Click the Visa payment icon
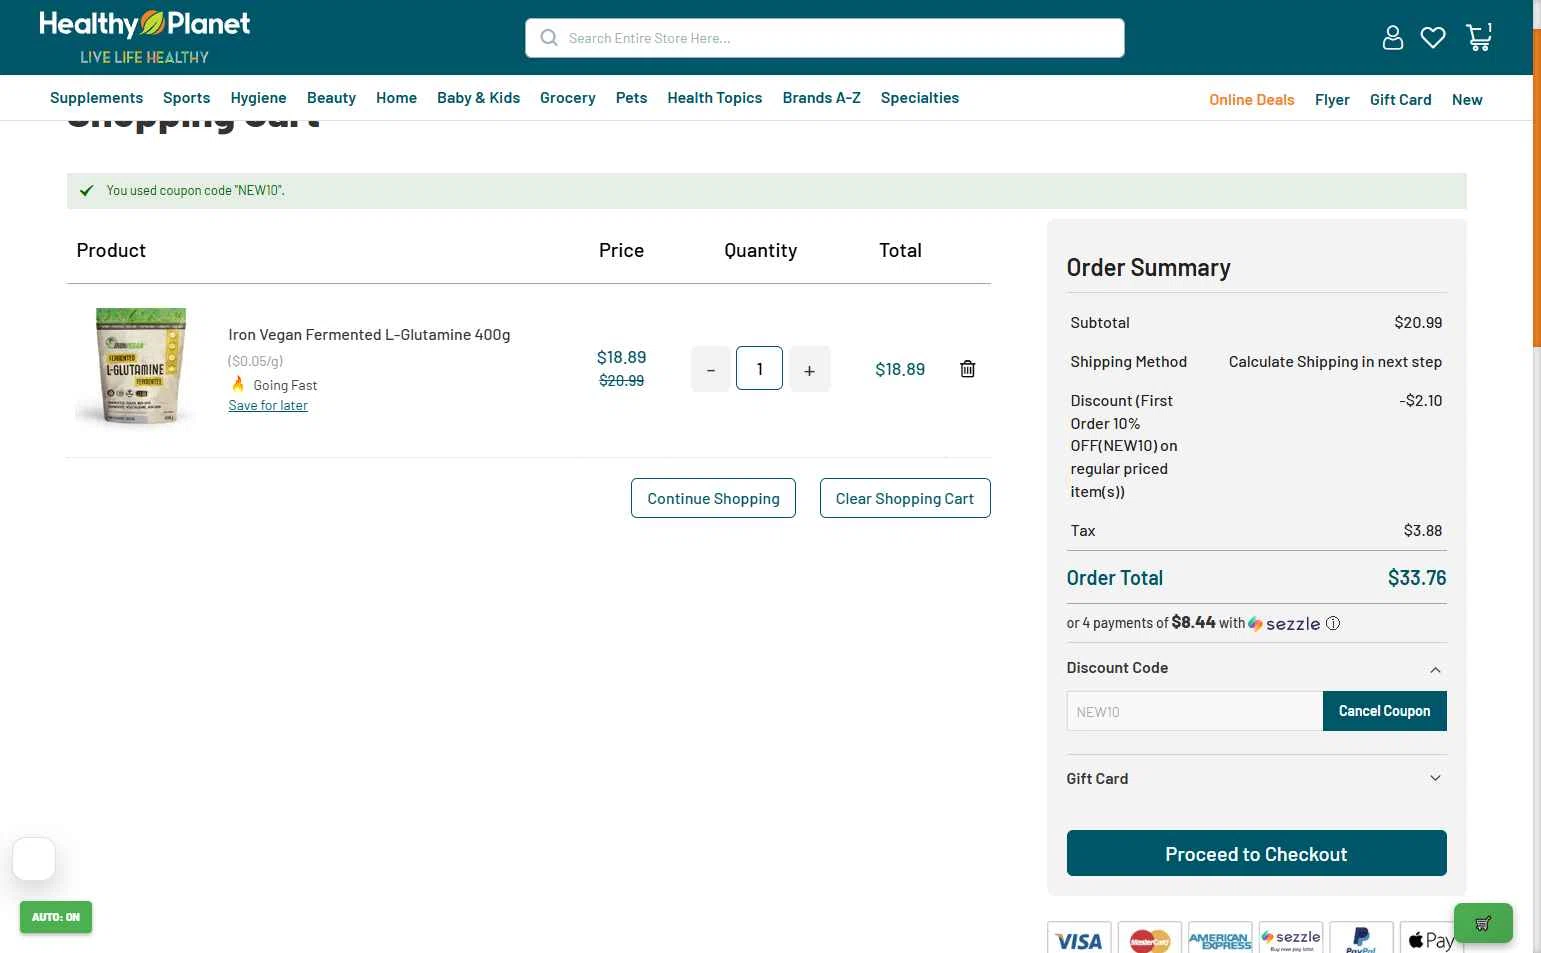1541x953 pixels. (1079, 938)
